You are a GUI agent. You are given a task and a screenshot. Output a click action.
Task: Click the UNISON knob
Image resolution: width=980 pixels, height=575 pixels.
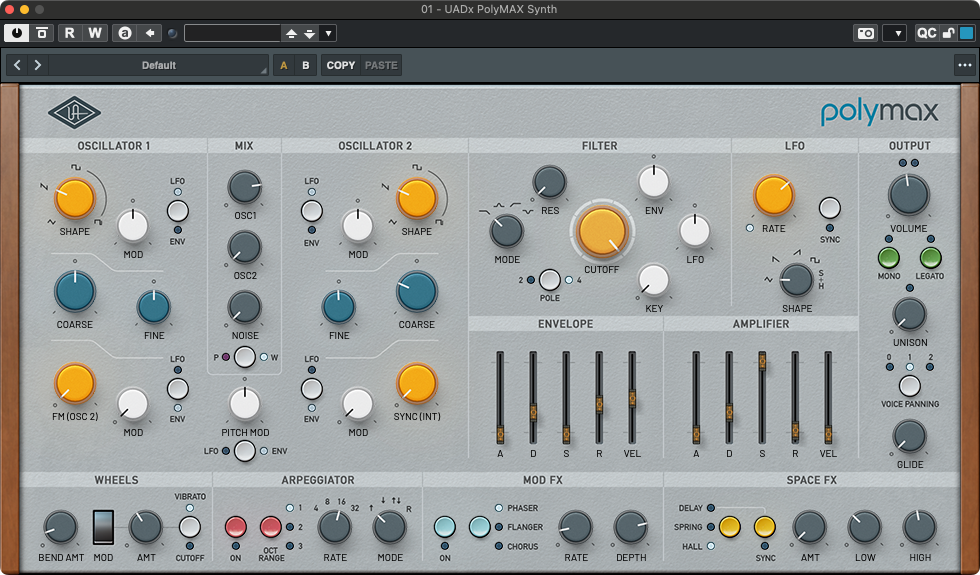click(909, 314)
